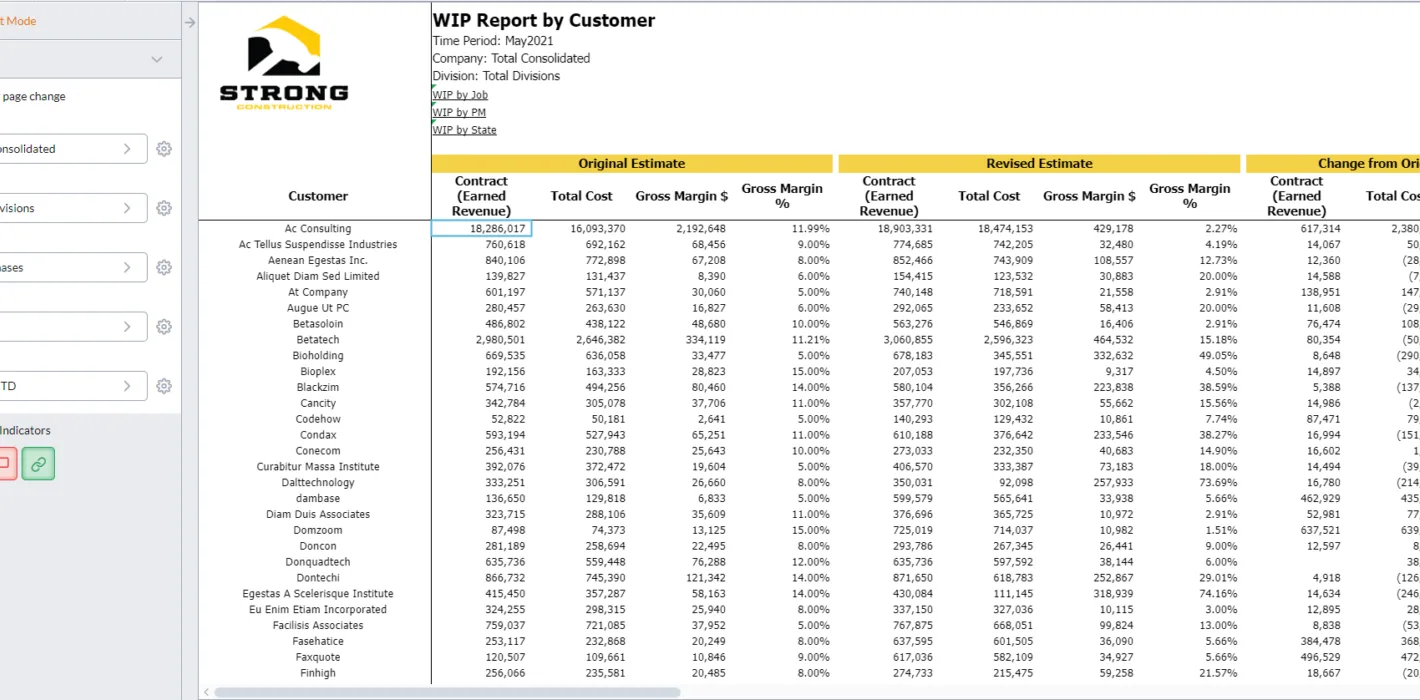Click the Strong Construction logo
The image size is (1420, 700).
(x=284, y=62)
